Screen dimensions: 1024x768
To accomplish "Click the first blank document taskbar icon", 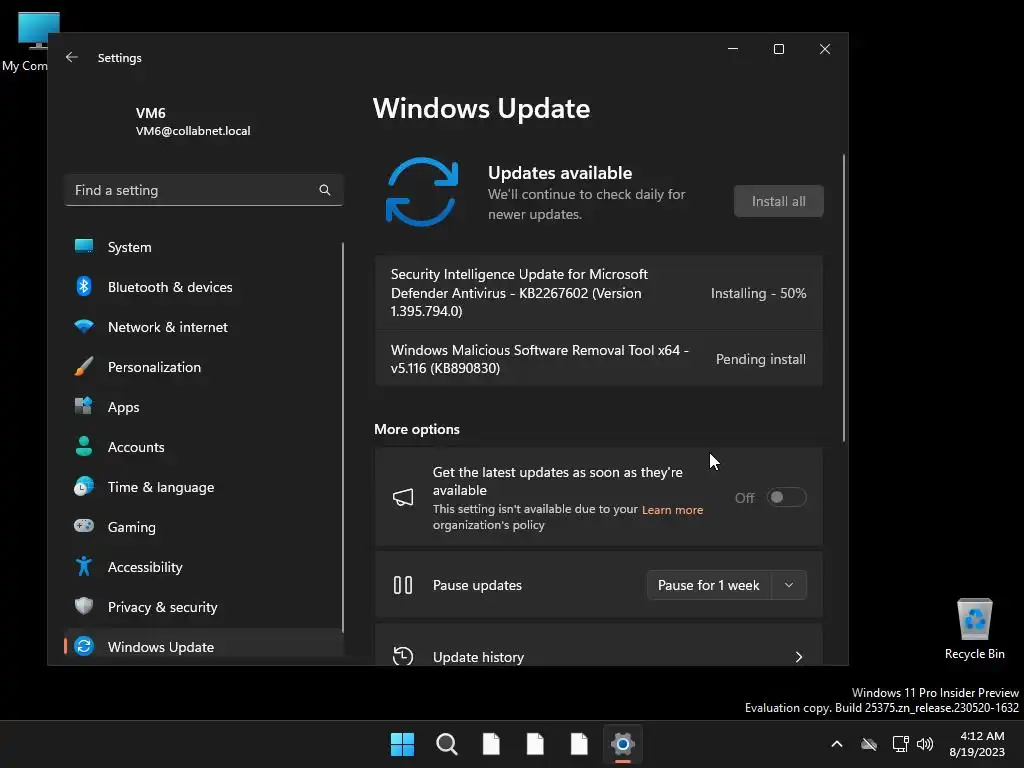I will 491,744.
